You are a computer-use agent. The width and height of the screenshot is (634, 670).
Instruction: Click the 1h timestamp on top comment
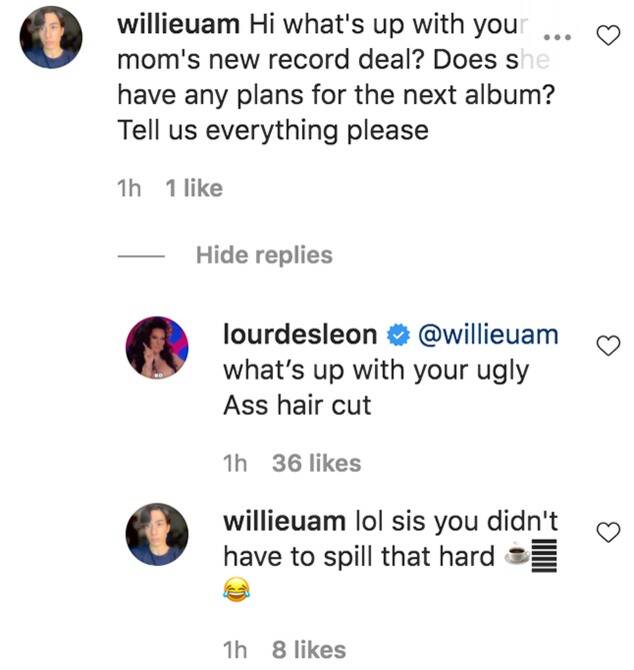tap(129, 188)
